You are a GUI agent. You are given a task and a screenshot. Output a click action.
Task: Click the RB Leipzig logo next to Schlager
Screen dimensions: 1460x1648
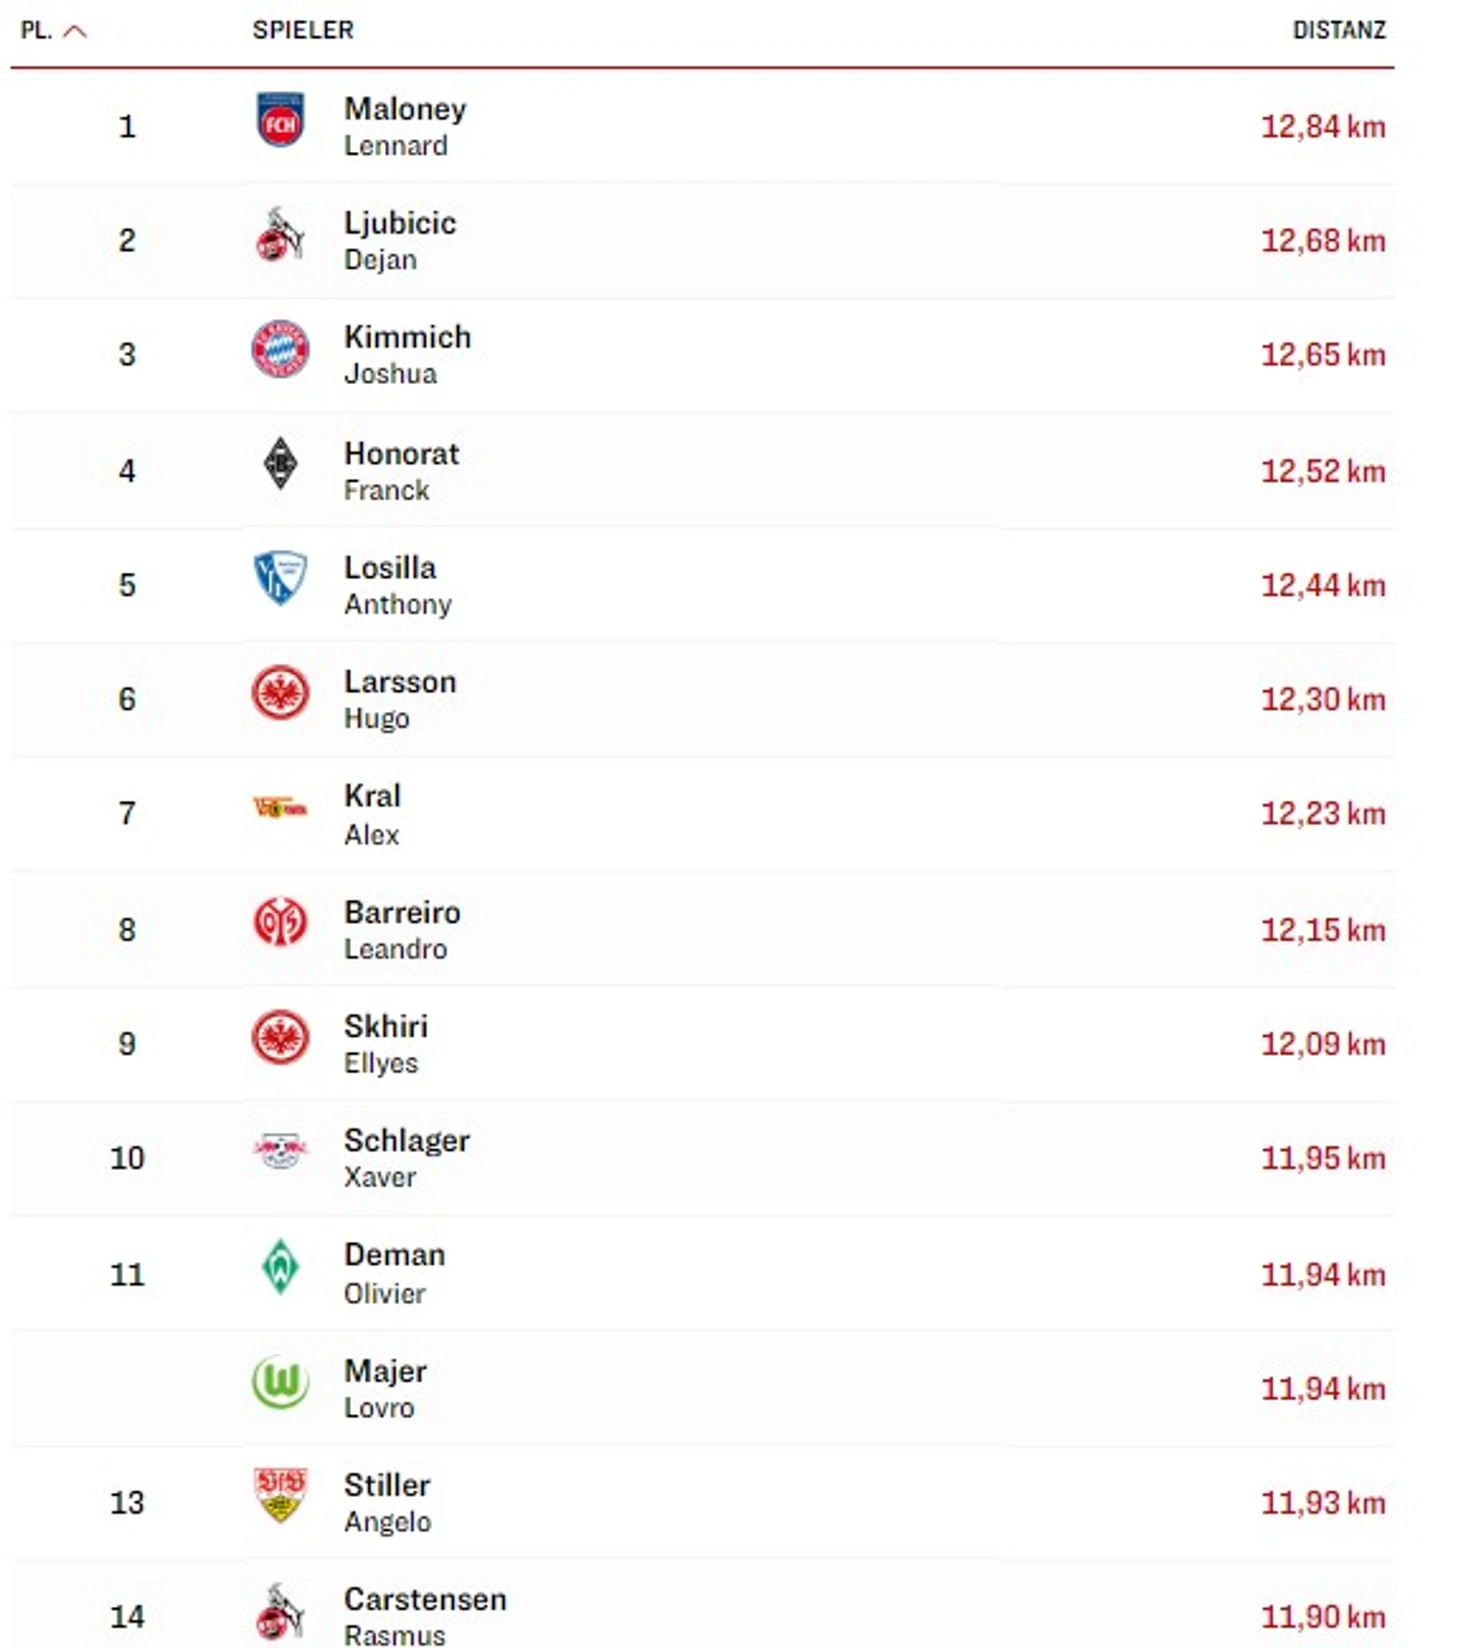point(280,1150)
